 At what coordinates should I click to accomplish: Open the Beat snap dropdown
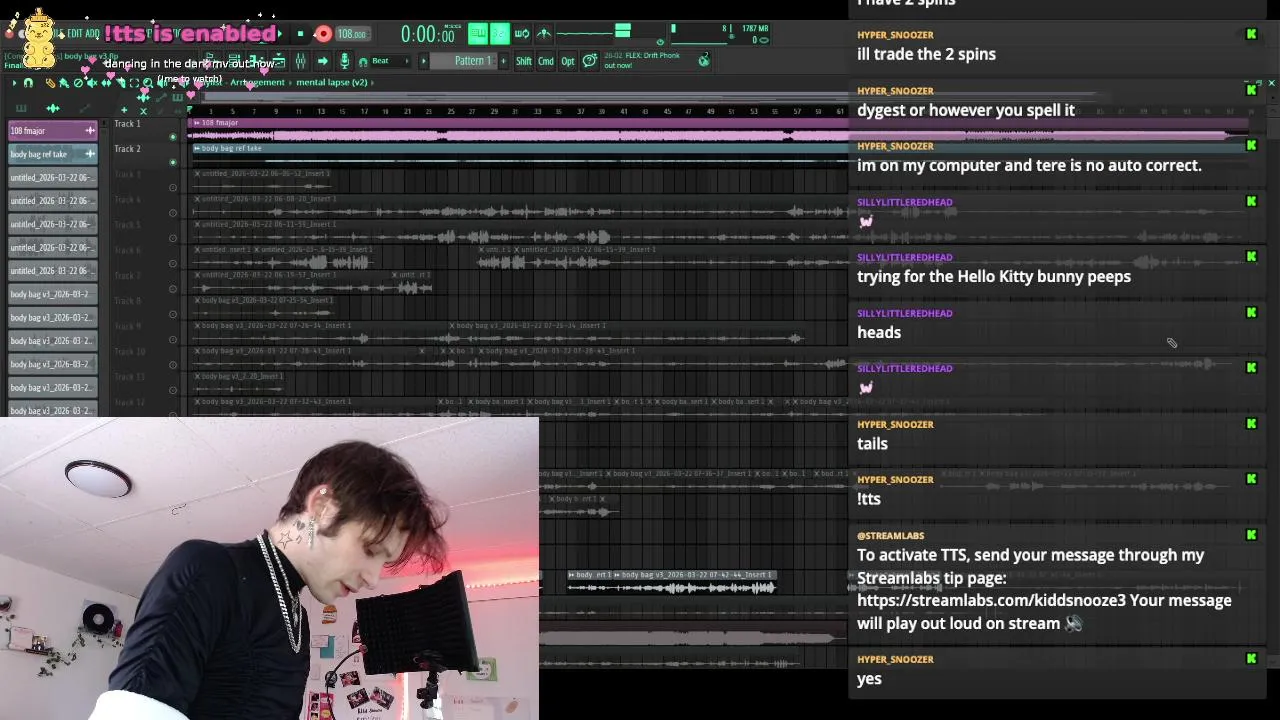(392, 61)
